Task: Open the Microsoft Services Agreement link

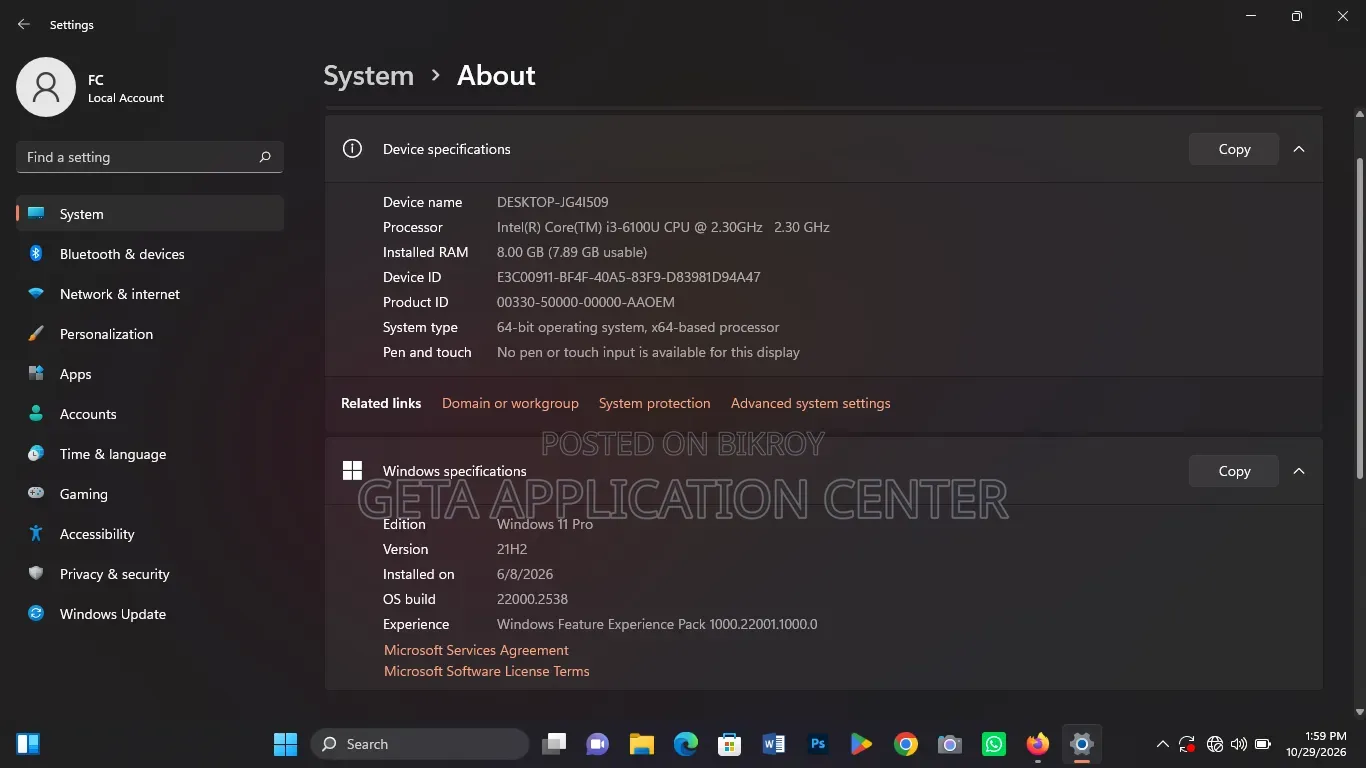Action: [x=476, y=650]
